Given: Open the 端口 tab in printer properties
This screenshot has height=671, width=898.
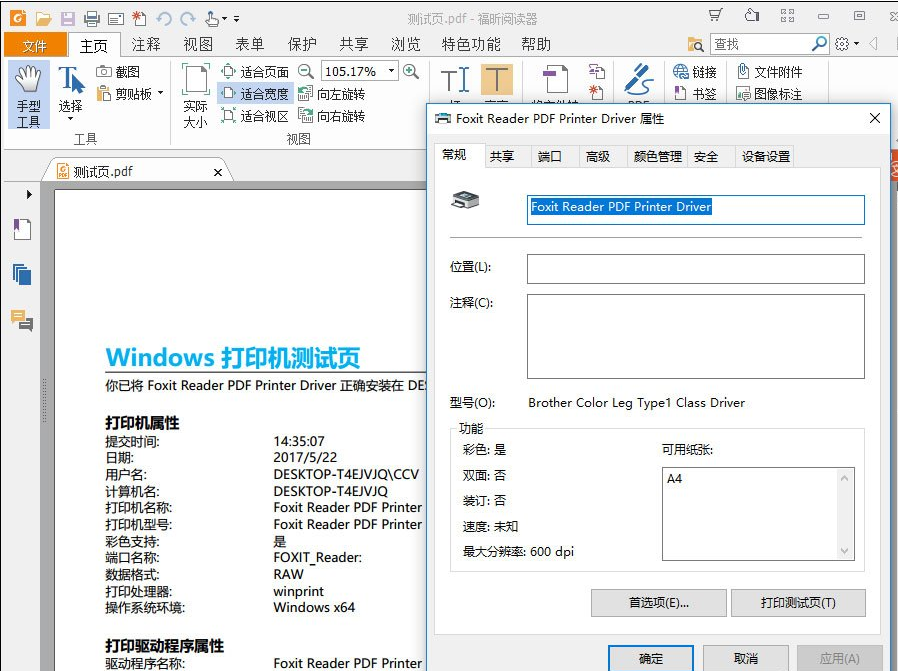Looking at the screenshot, I should coord(550,156).
